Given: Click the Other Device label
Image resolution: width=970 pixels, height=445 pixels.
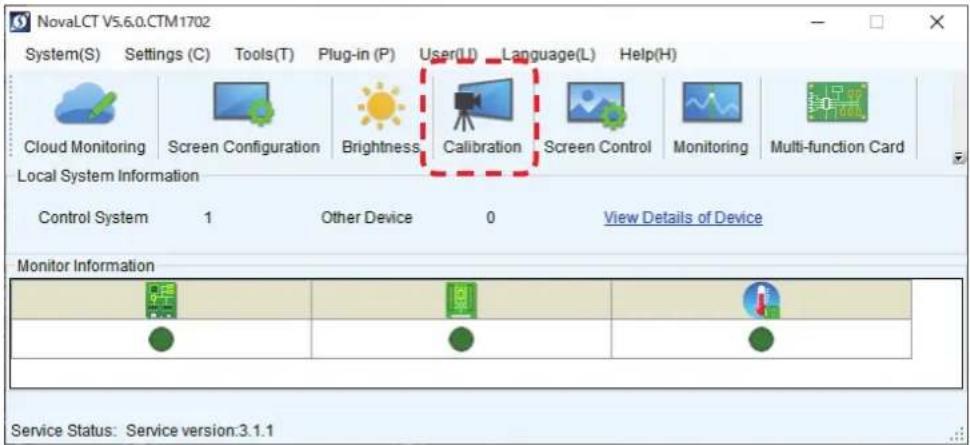Looking at the screenshot, I should click(x=367, y=218).
